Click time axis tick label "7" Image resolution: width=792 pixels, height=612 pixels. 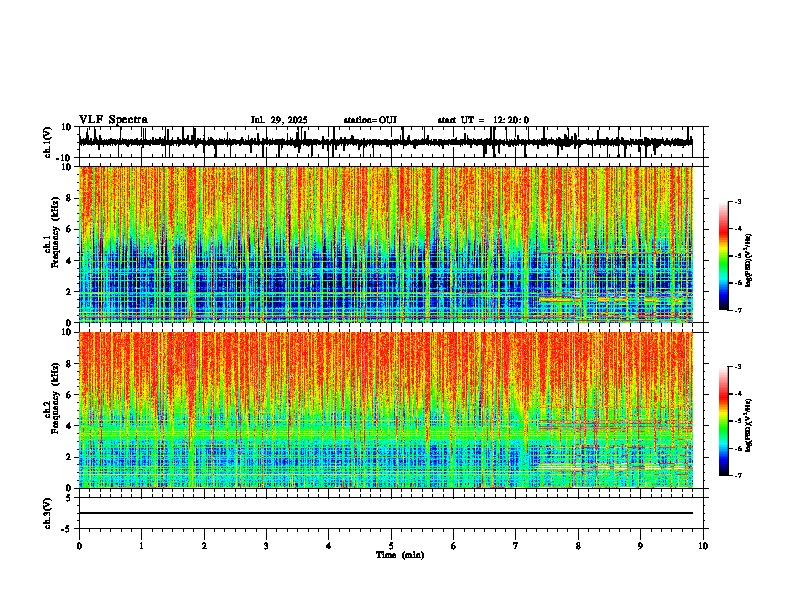click(x=516, y=546)
